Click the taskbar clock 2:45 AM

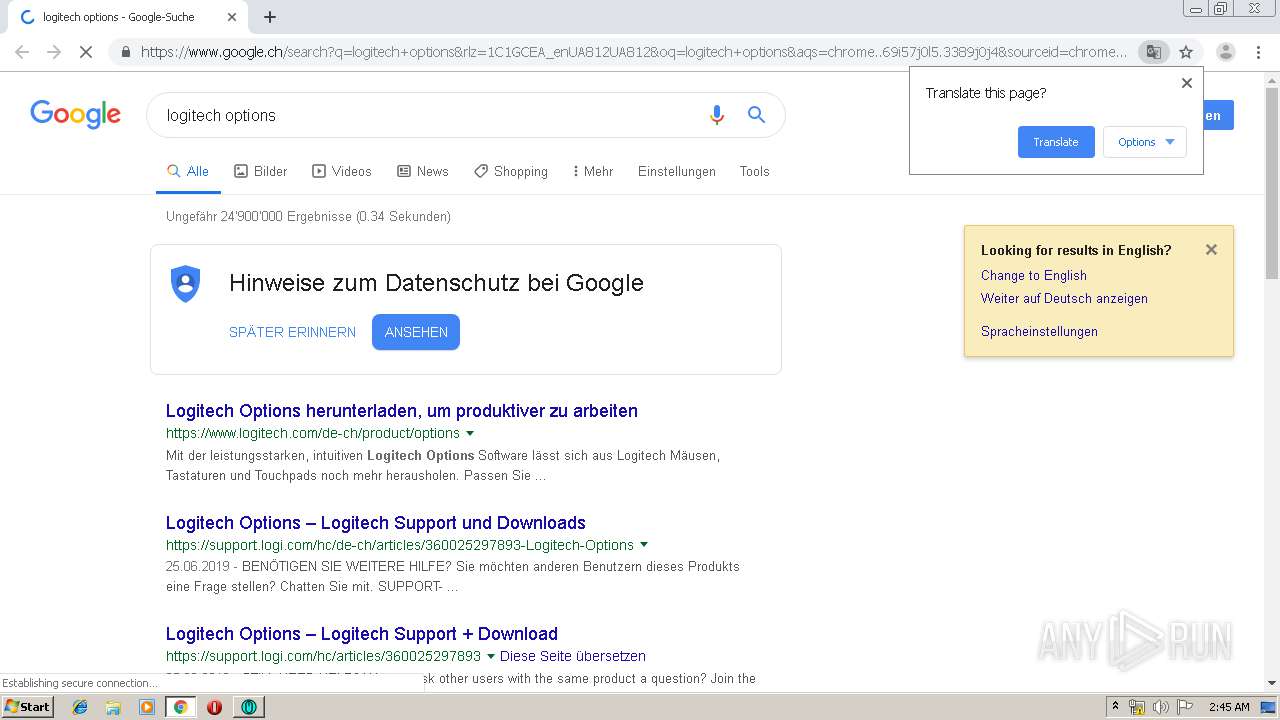coord(1229,707)
